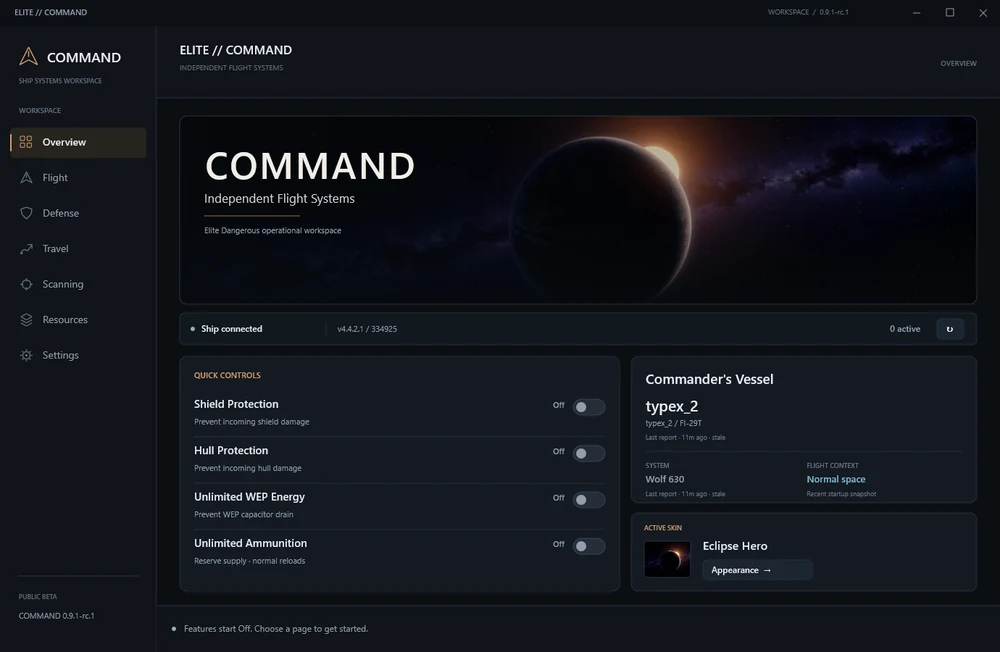Viewport: 1000px width, 652px height.
Task: Click the Resources layers icon in sidebar
Action: tap(26, 320)
